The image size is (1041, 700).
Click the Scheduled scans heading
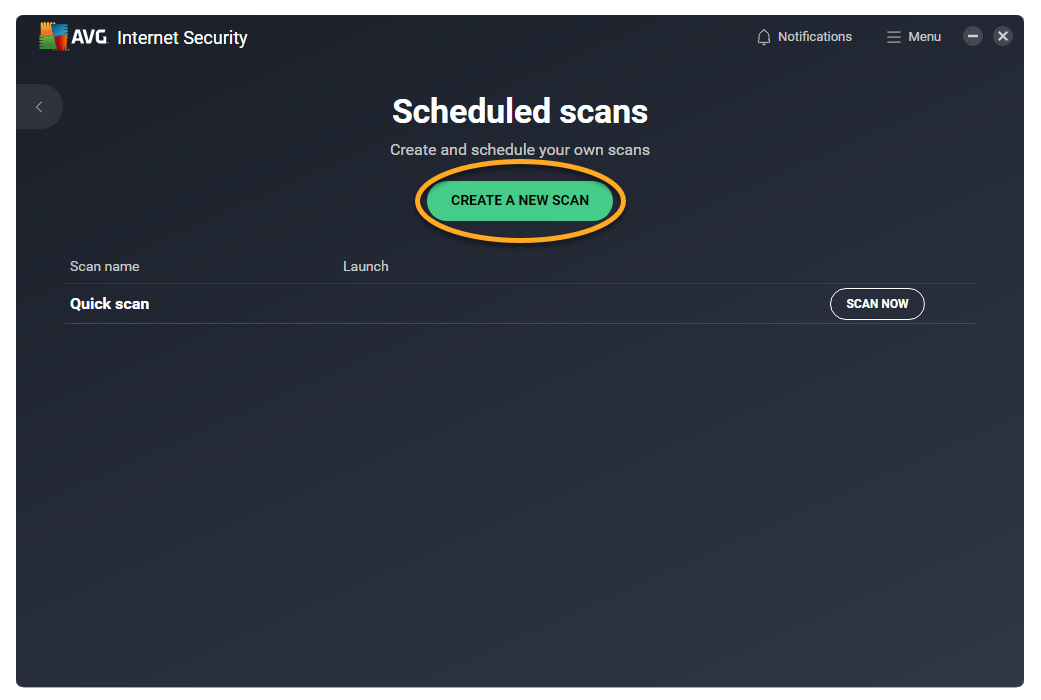click(520, 111)
